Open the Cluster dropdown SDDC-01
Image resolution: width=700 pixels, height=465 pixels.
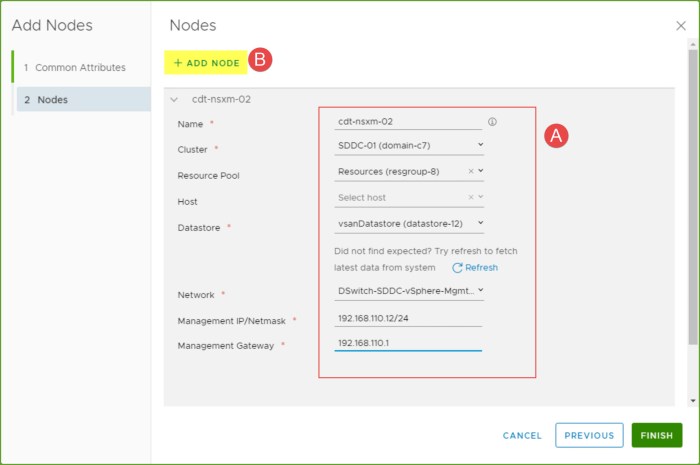pos(409,145)
